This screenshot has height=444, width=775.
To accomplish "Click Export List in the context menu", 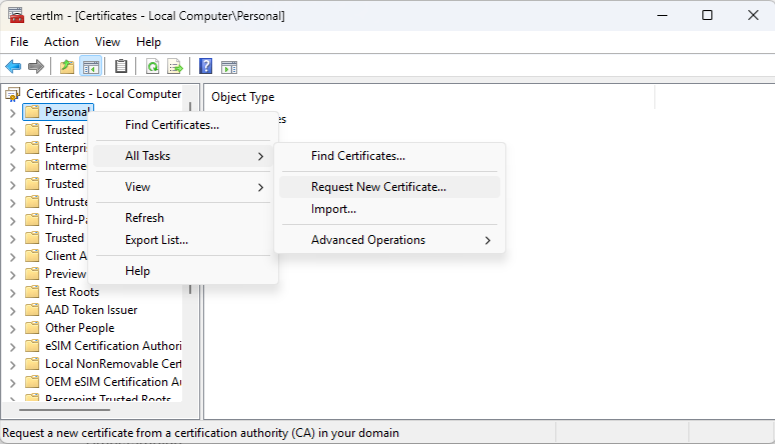I will click(156, 240).
